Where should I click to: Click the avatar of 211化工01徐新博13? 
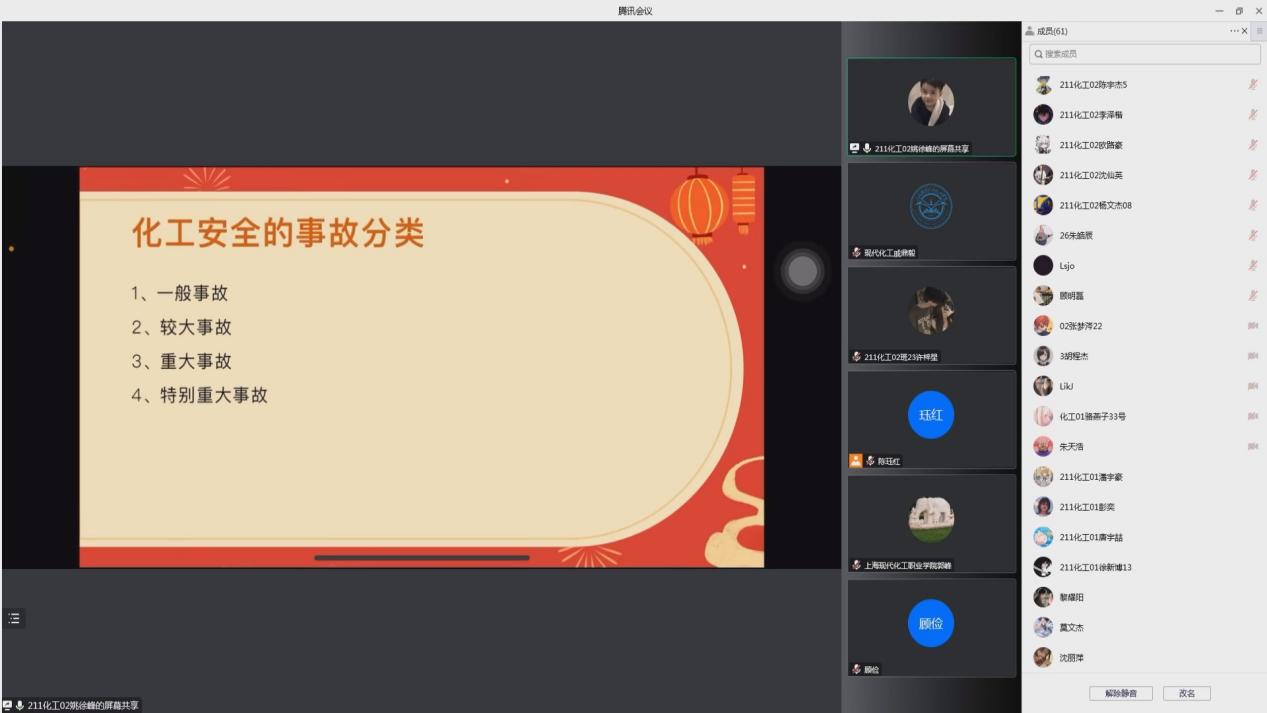point(1043,567)
